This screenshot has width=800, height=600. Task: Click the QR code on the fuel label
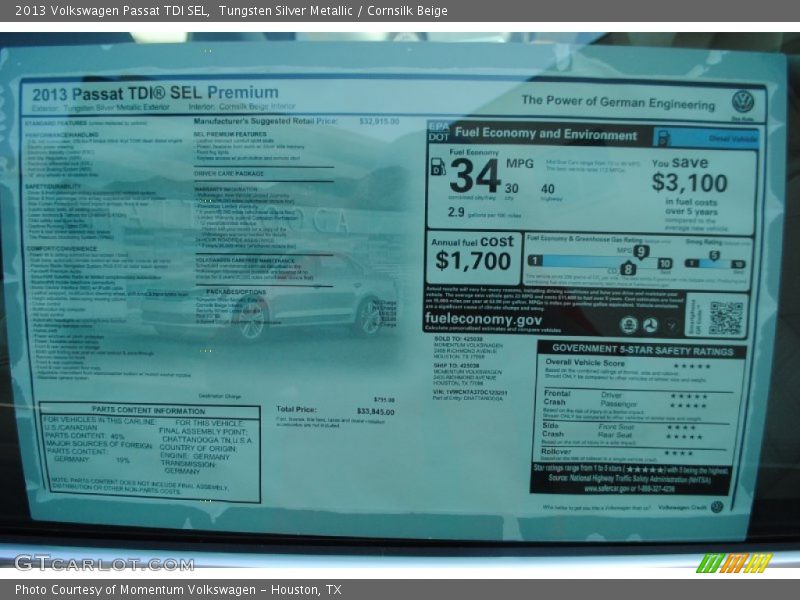[726, 318]
